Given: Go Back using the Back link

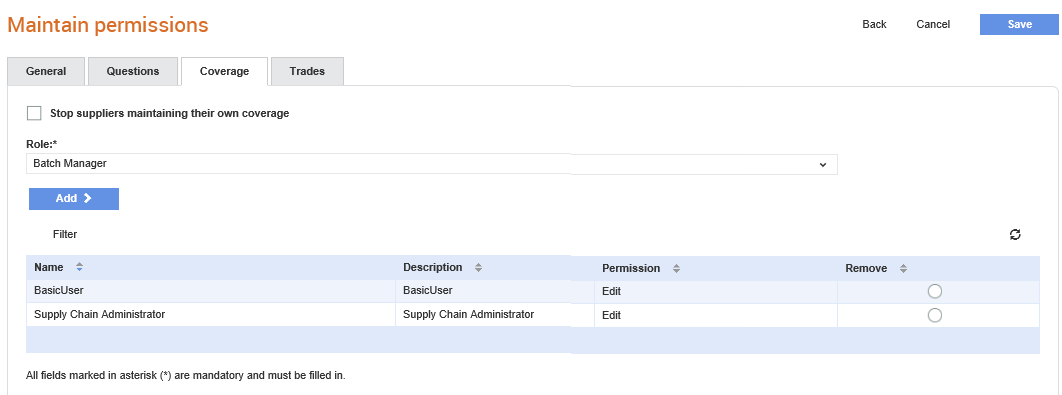Looking at the screenshot, I should (x=874, y=24).
